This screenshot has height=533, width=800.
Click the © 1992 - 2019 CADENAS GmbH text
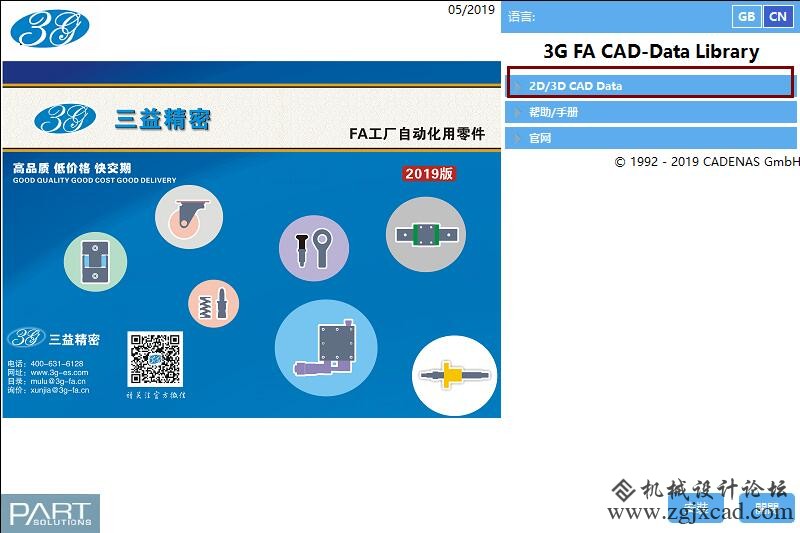click(707, 162)
